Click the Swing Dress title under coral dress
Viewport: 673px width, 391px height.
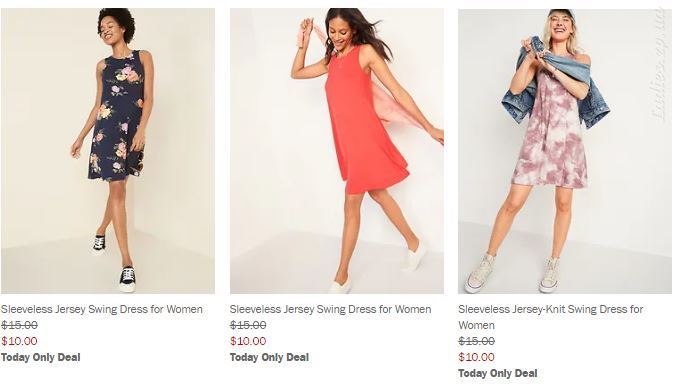[x=330, y=309]
